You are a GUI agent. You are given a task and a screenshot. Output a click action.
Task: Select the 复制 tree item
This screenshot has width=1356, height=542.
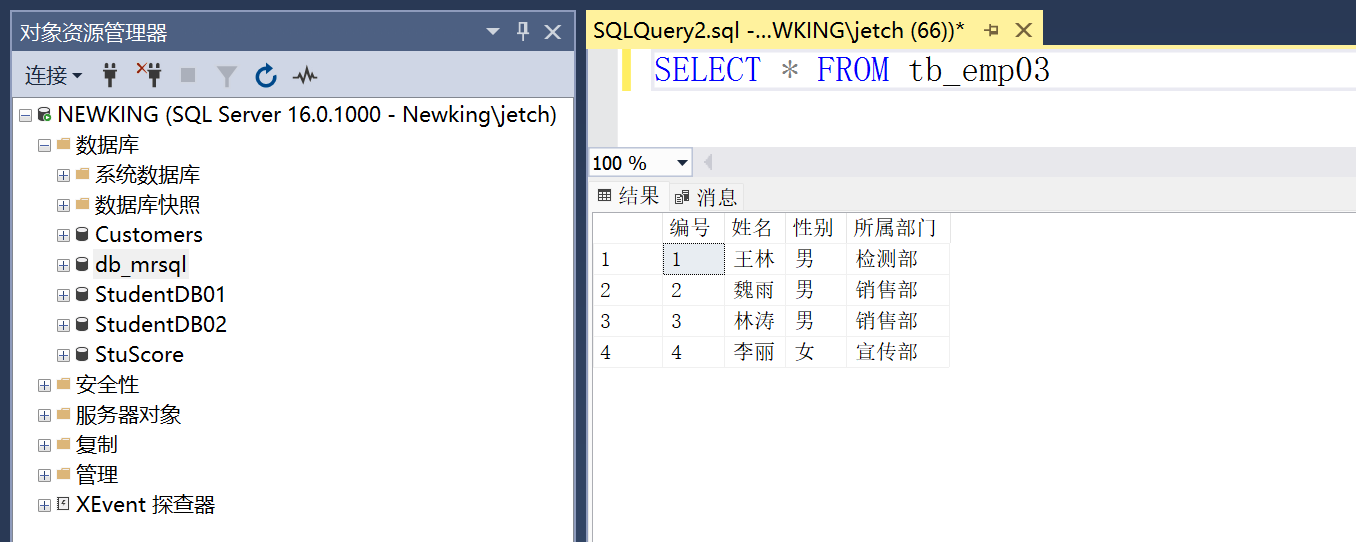point(96,445)
